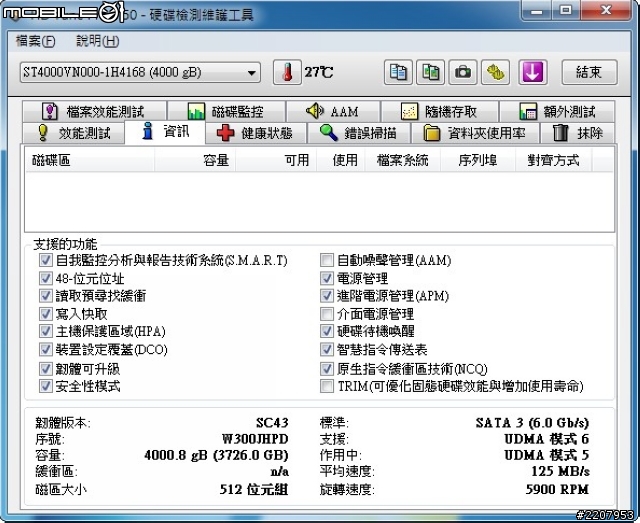Select the 資訊 tab
Screen dimensions: 640x523
[165, 131]
